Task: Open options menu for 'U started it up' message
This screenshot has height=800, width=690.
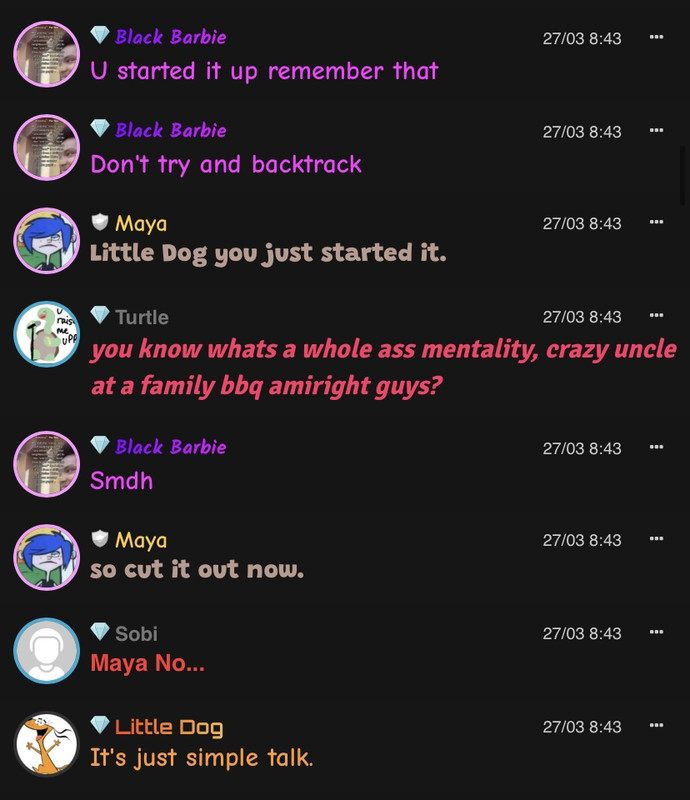Action: (x=656, y=37)
